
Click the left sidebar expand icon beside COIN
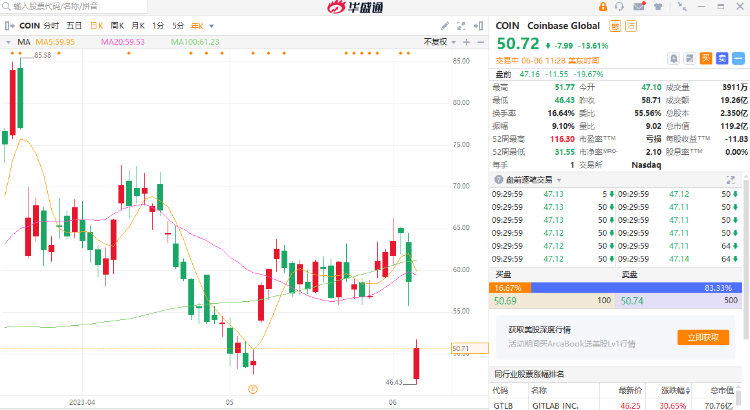tap(10, 26)
